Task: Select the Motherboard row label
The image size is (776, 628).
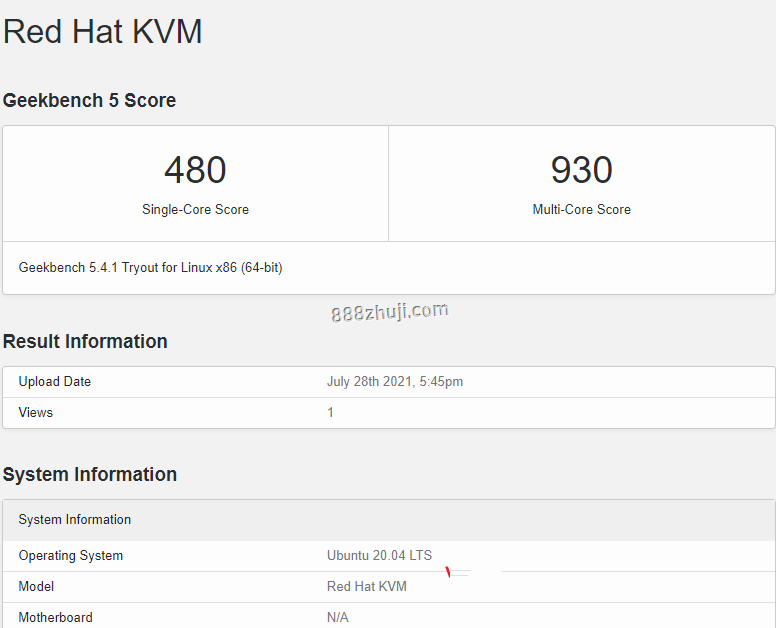Action: coord(55,618)
